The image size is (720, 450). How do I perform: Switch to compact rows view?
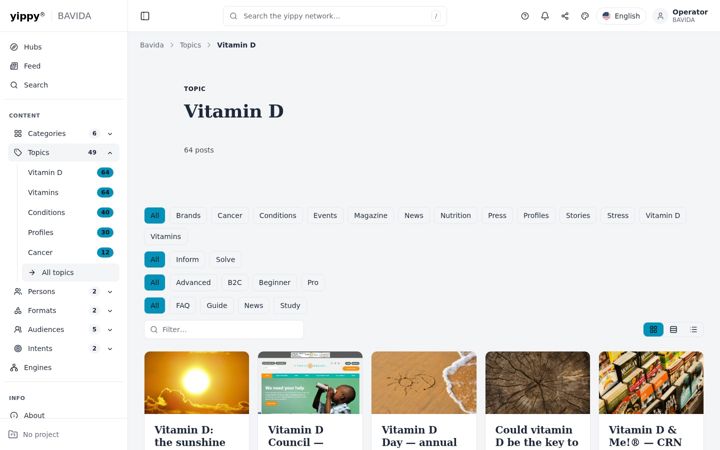point(673,330)
